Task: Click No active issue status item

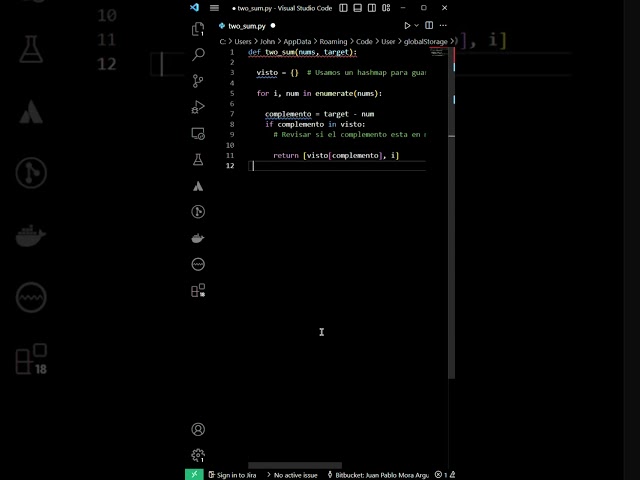Action: coord(292,475)
